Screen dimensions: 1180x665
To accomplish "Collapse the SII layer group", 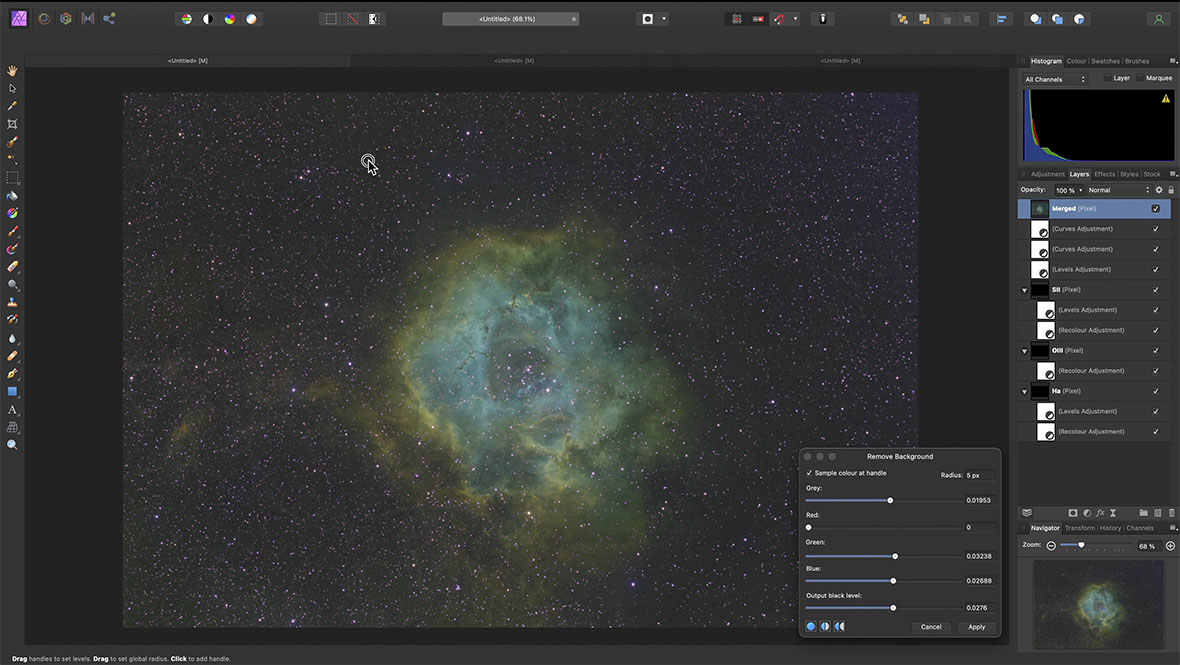I will pos(1024,290).
